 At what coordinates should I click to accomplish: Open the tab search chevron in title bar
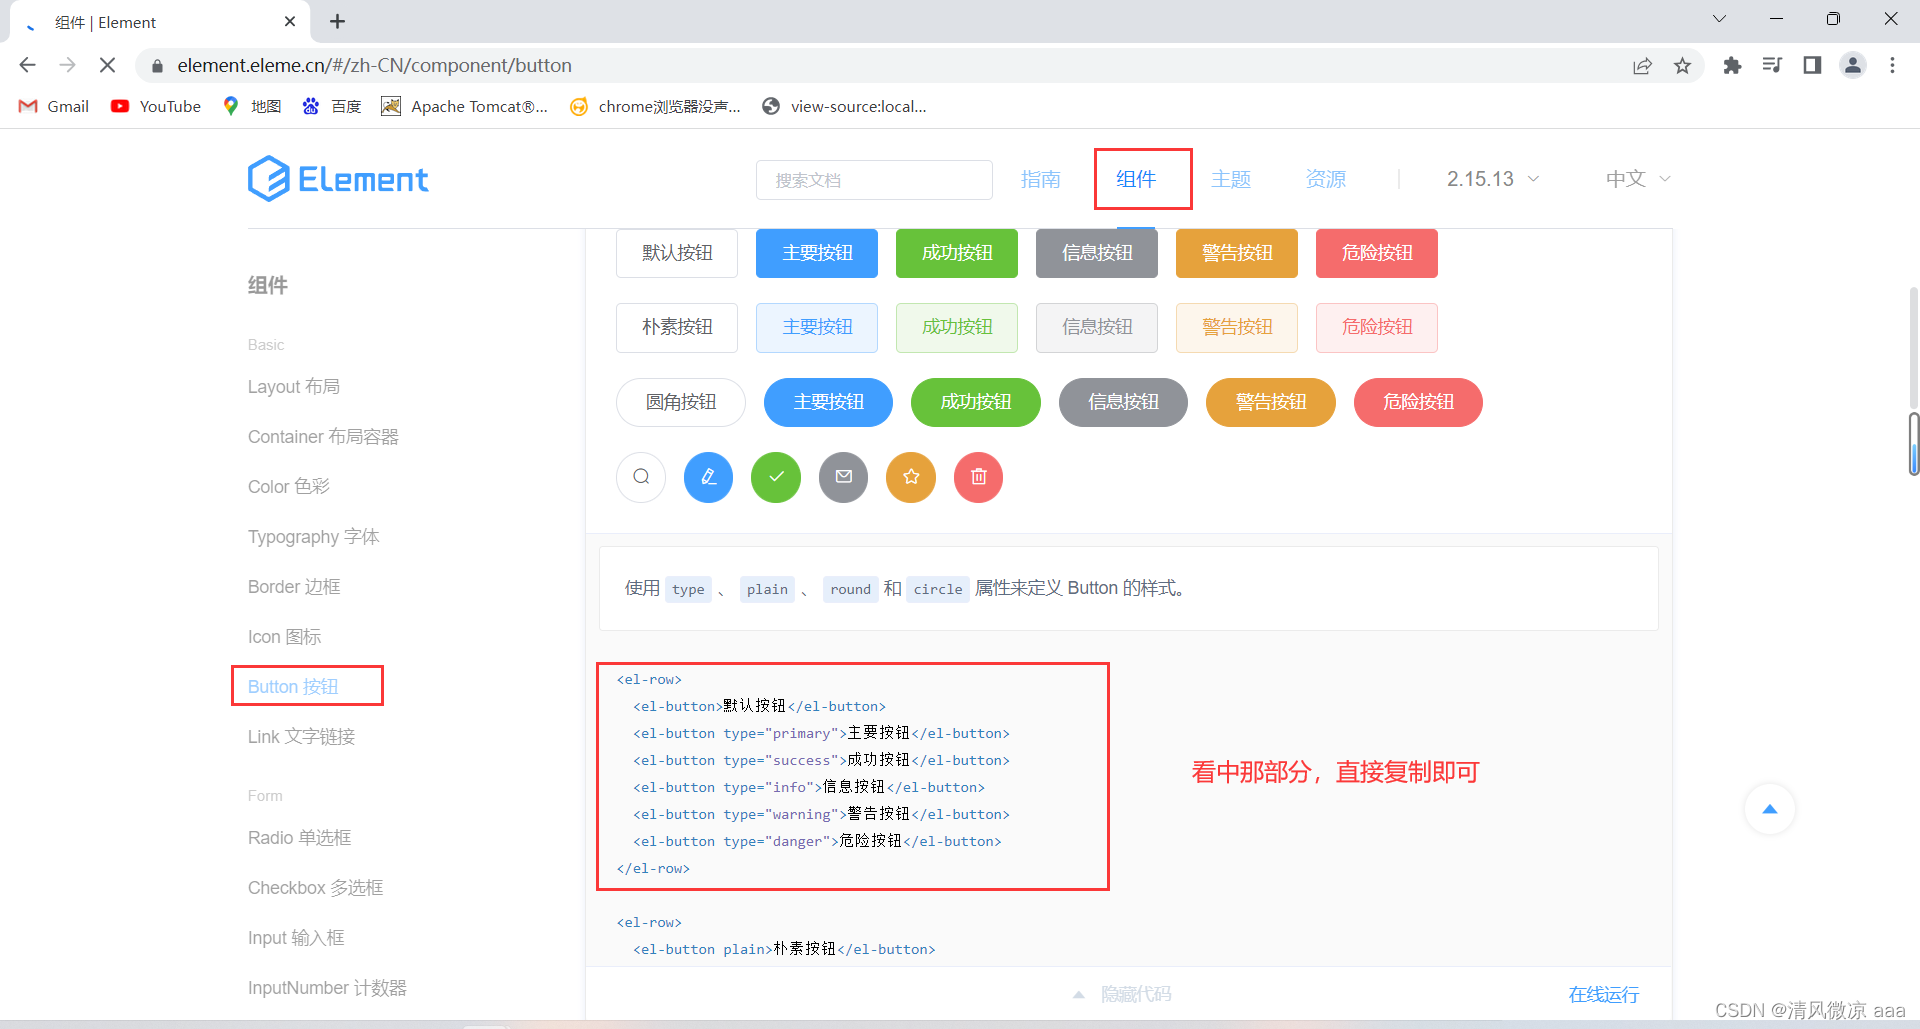pyautogui.click(x=1719, y=19)
